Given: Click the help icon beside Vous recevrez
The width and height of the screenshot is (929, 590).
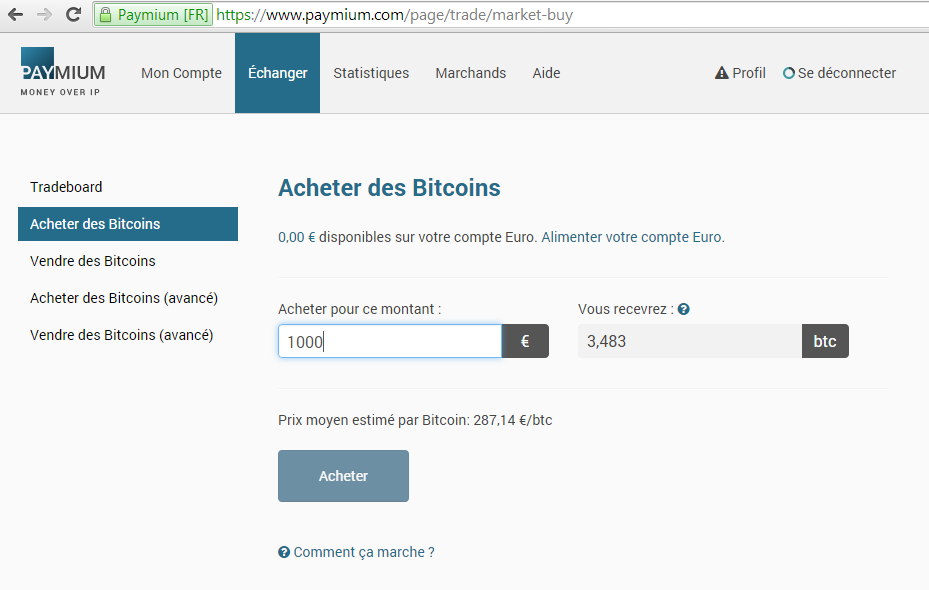Looking at the screenshot, I should [x=684, y=310].
